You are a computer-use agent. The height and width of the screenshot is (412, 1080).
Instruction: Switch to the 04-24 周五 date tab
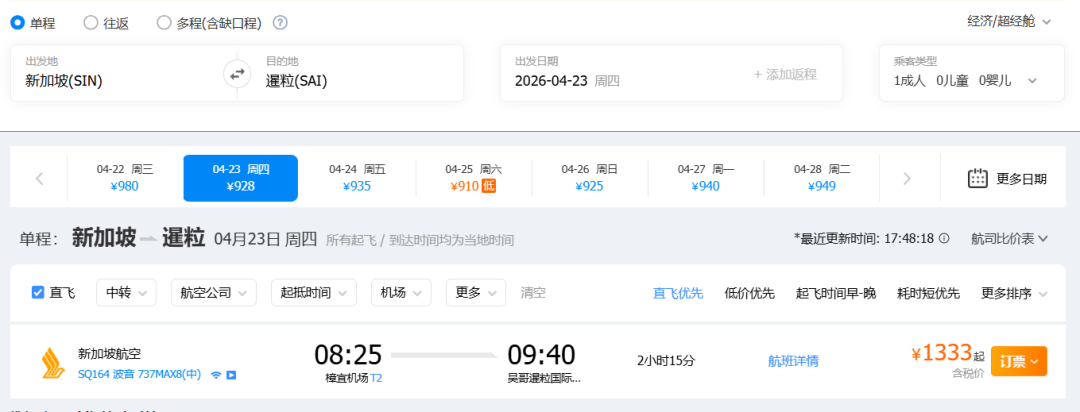[x=357, y=178]
